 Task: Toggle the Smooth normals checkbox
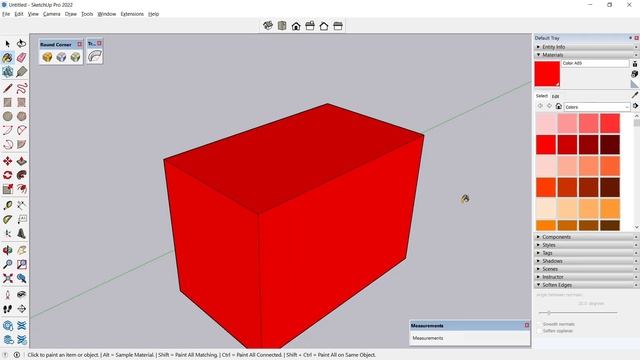click(540, 324)
